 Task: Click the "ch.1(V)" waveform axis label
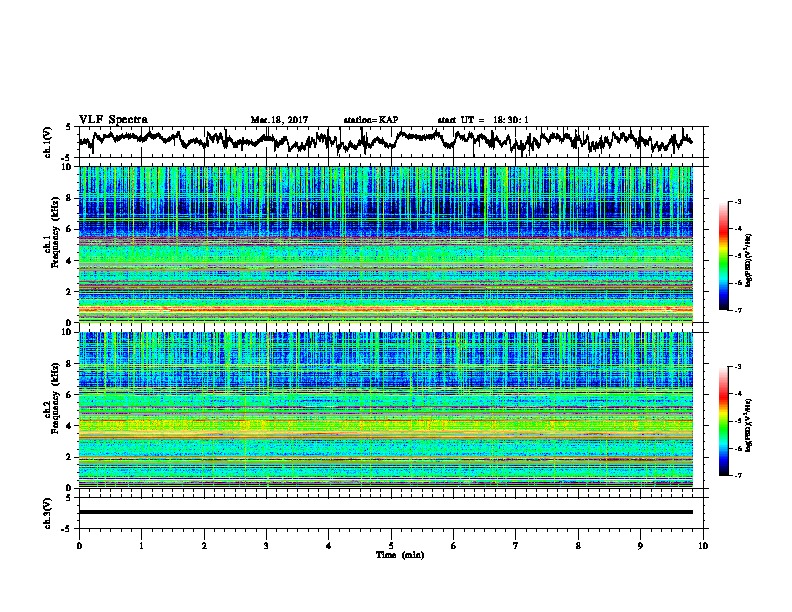(x=48, y=142)
